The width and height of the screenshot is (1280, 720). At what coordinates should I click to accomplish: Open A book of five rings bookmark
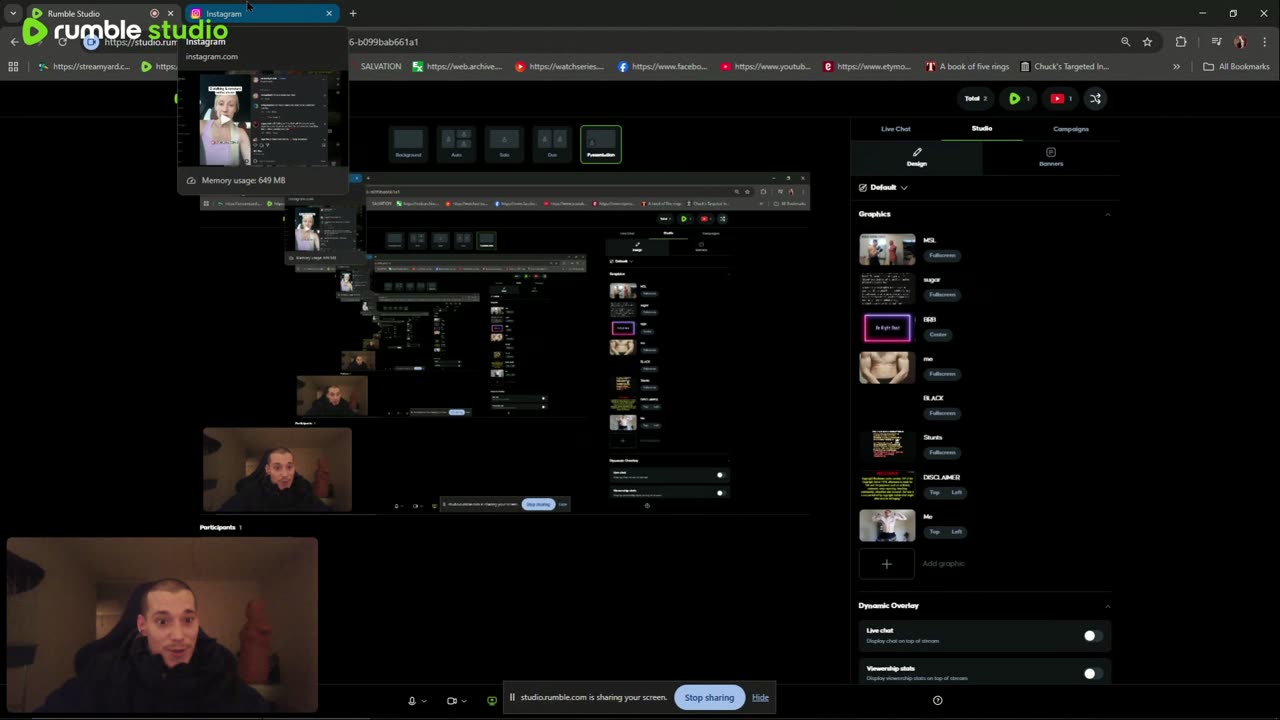pos(967,67)
